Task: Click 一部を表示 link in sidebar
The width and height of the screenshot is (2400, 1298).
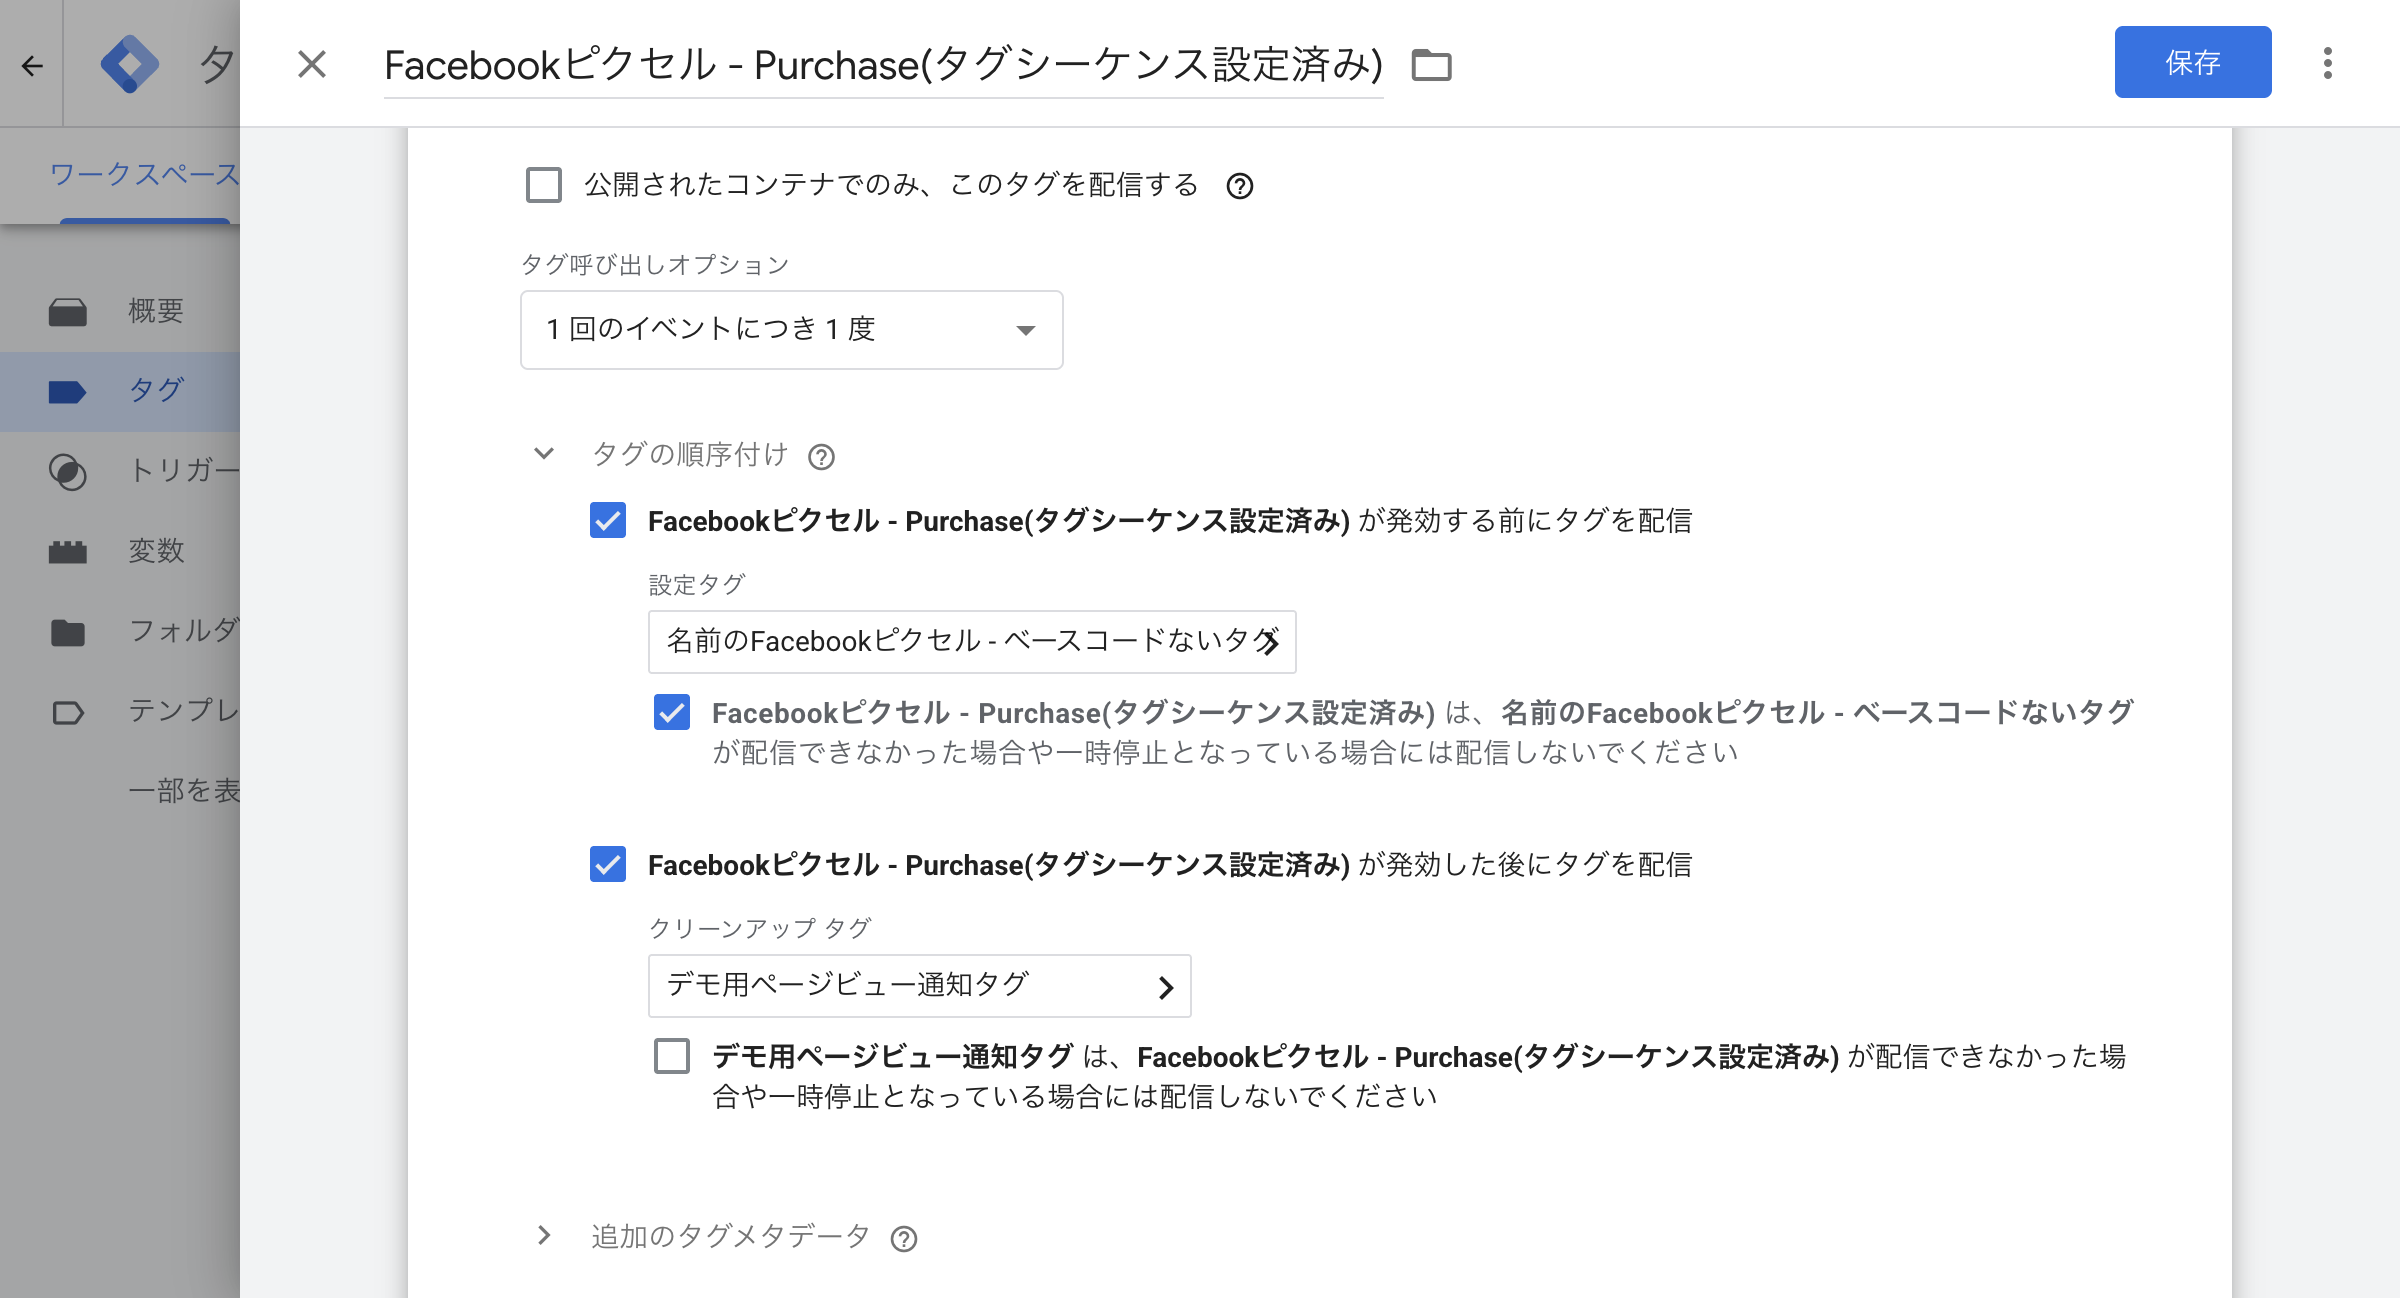Action: point(184,790)
